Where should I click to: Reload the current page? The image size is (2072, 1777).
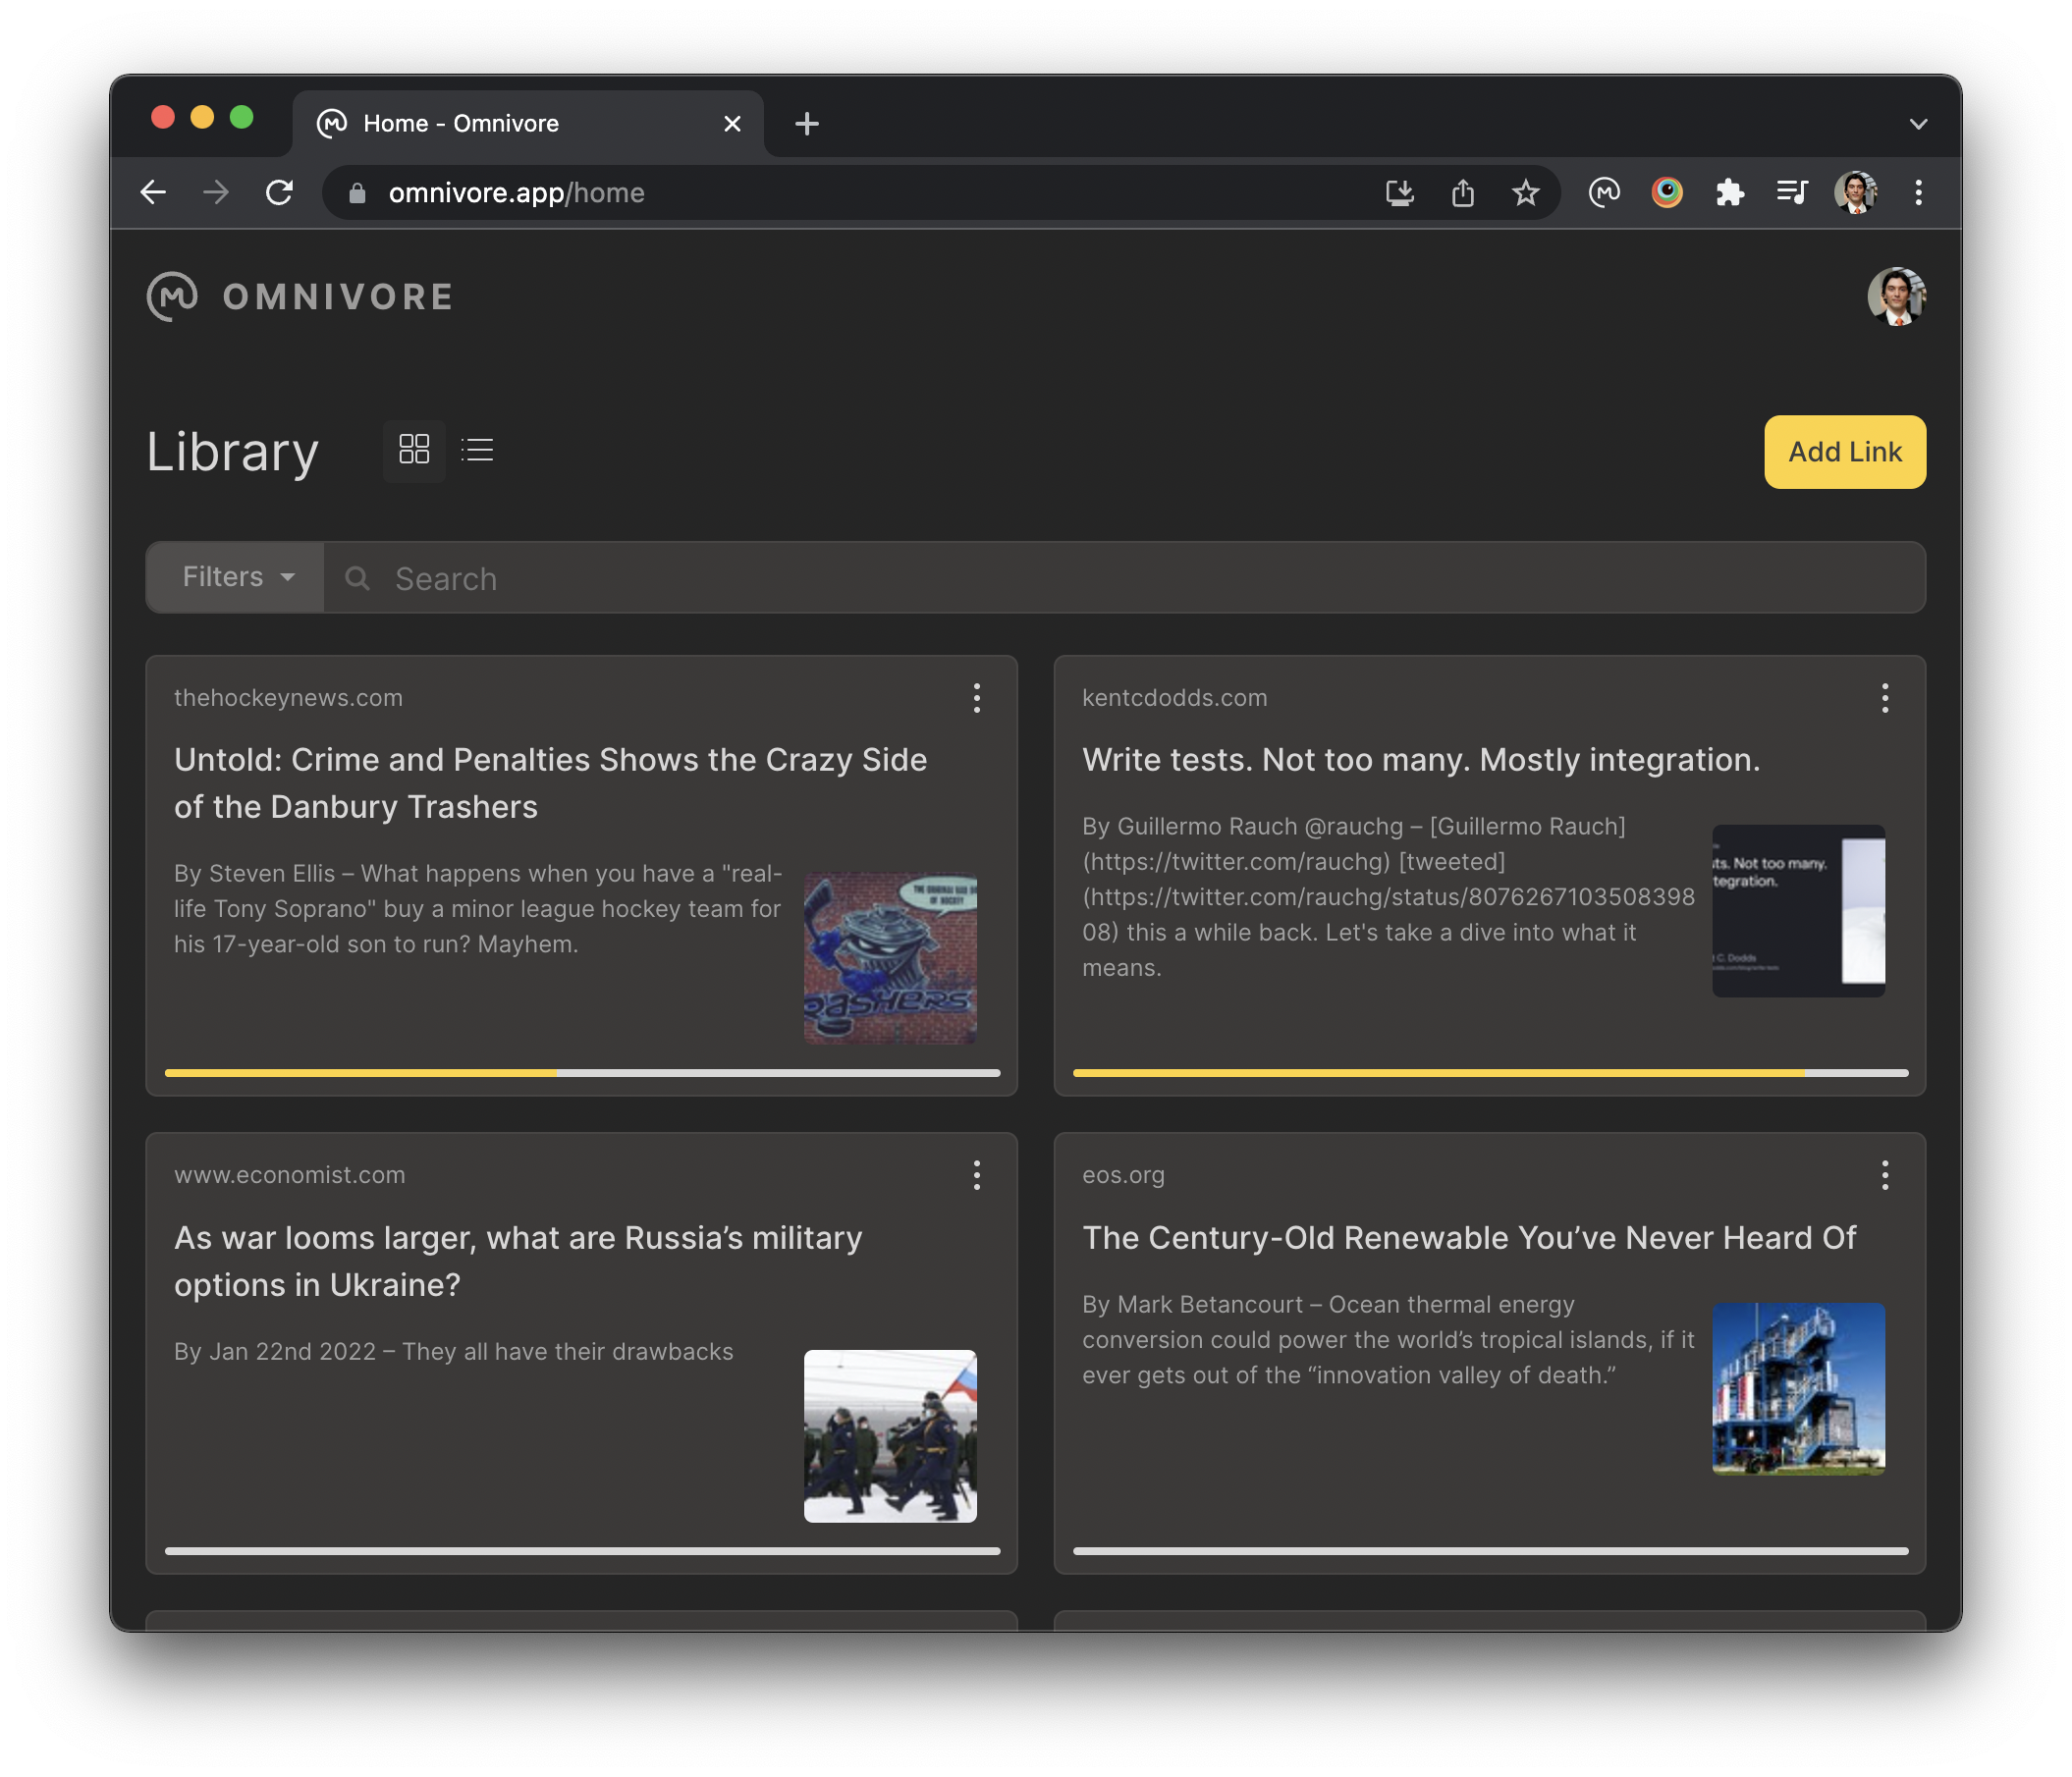pyautogui.click(x=279, y=192)
